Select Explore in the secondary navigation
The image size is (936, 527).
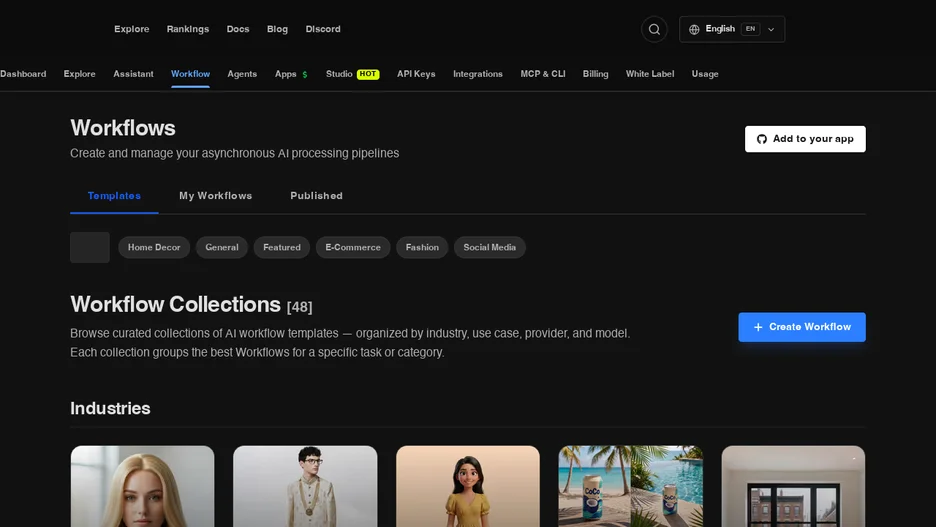pyautogui.click(x=79, y=74)
